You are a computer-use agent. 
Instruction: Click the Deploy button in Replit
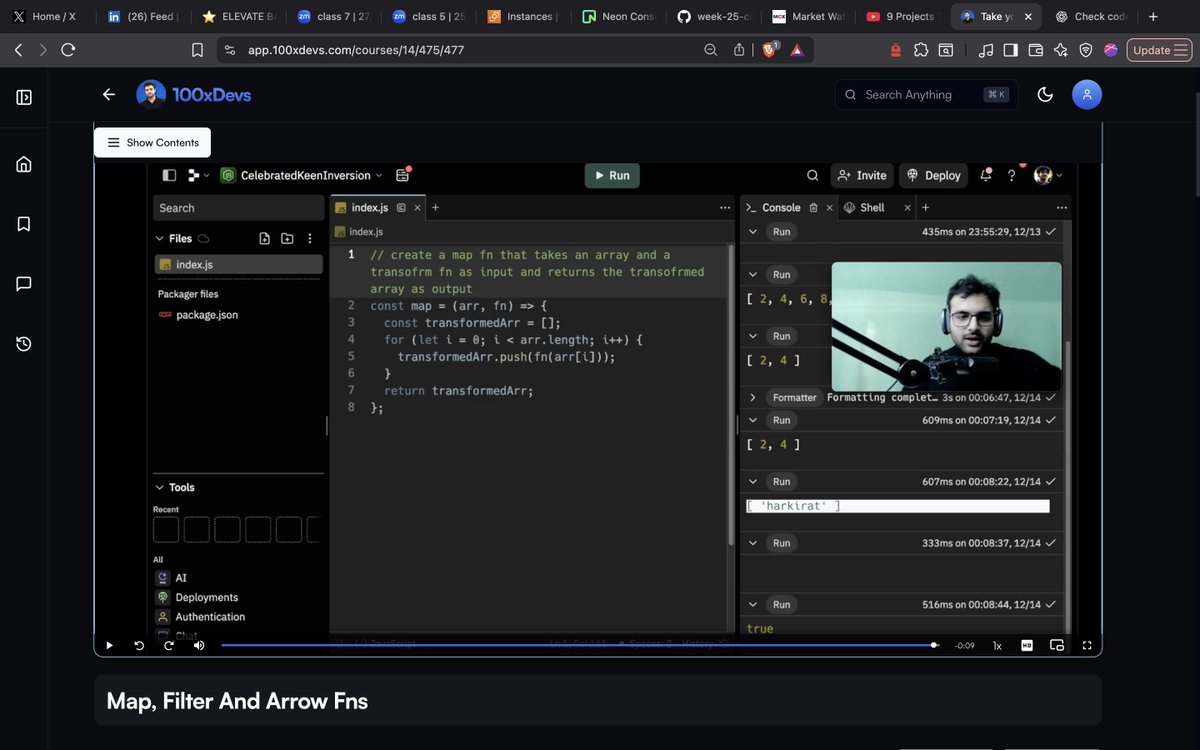click(933, 175)
